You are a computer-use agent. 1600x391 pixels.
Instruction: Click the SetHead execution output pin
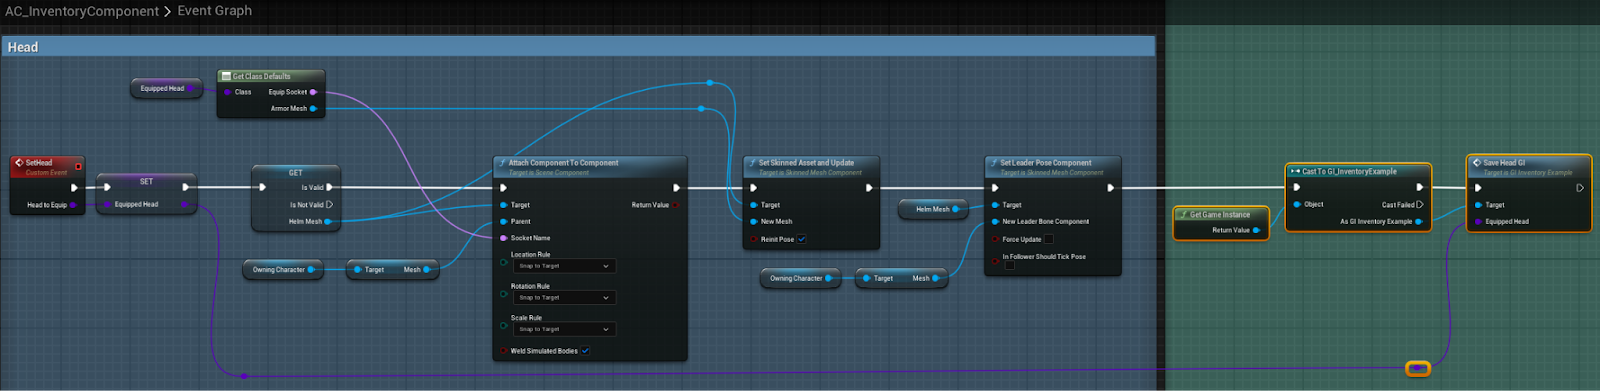pyautogui.click(x=74, y=187)
